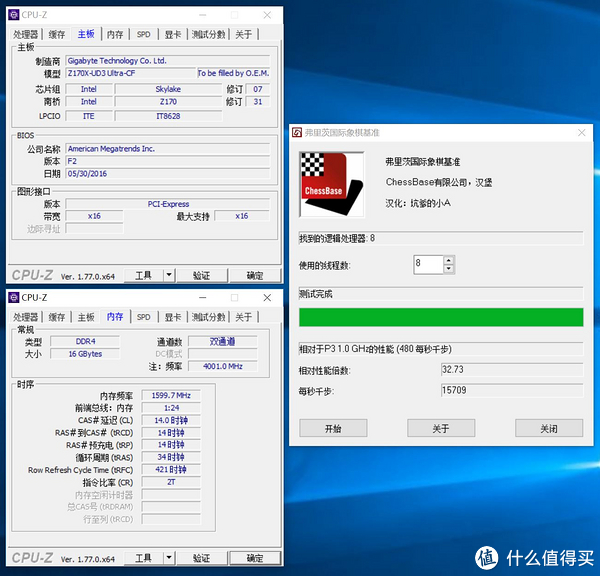
Task: Click 34 时钟 tRAS value
Action: (171, 457)
